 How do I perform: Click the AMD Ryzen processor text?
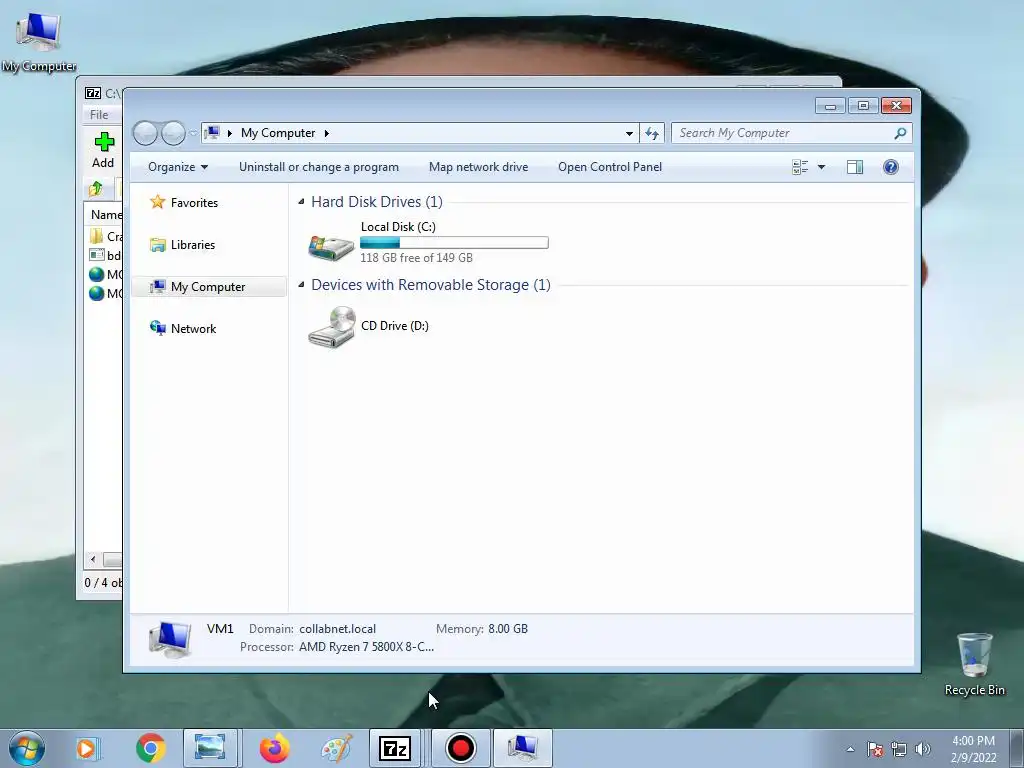click(366, 647)
